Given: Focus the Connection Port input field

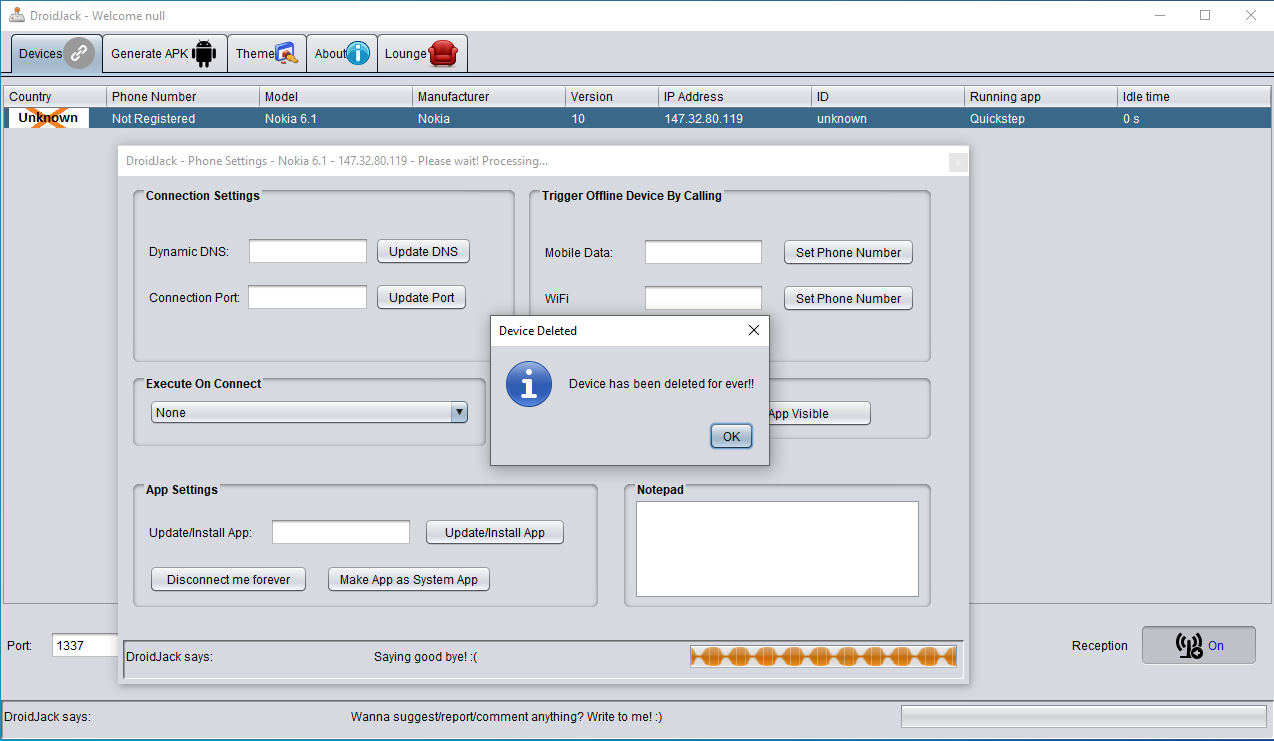Looking at the screenshot, I should point(308,297).
